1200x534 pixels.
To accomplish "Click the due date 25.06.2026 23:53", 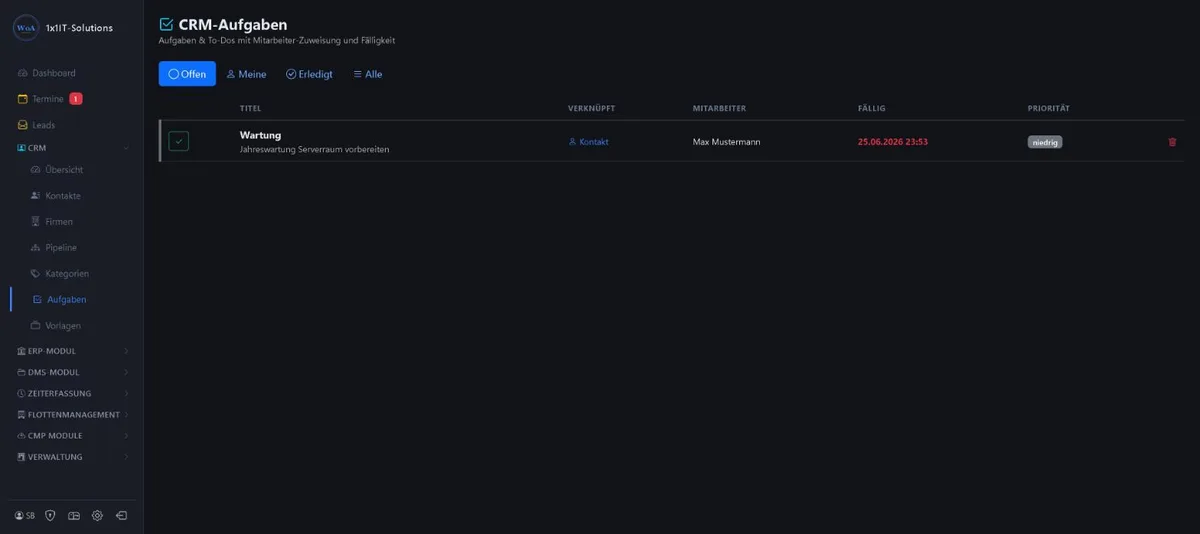I will (893, 142).
